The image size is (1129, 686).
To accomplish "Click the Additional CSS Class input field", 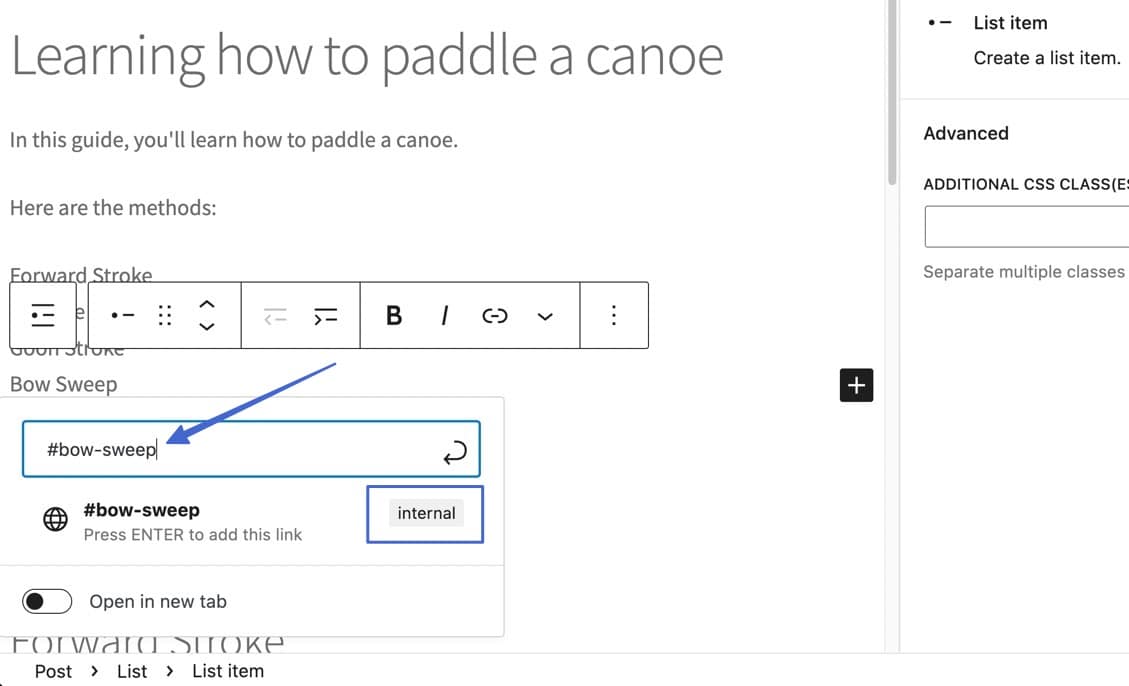I will click(1030, 226).
